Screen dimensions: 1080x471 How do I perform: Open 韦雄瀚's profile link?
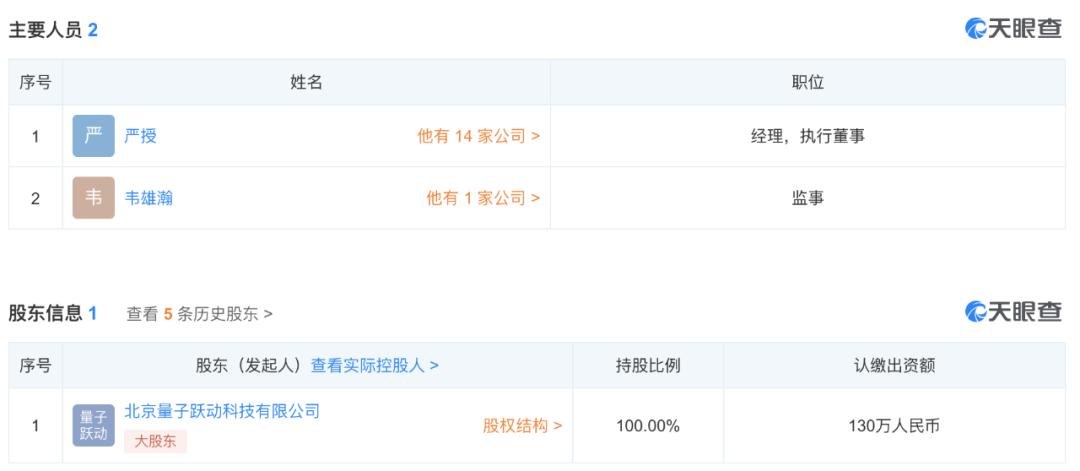pyautogui.click(x=148, y=198)
